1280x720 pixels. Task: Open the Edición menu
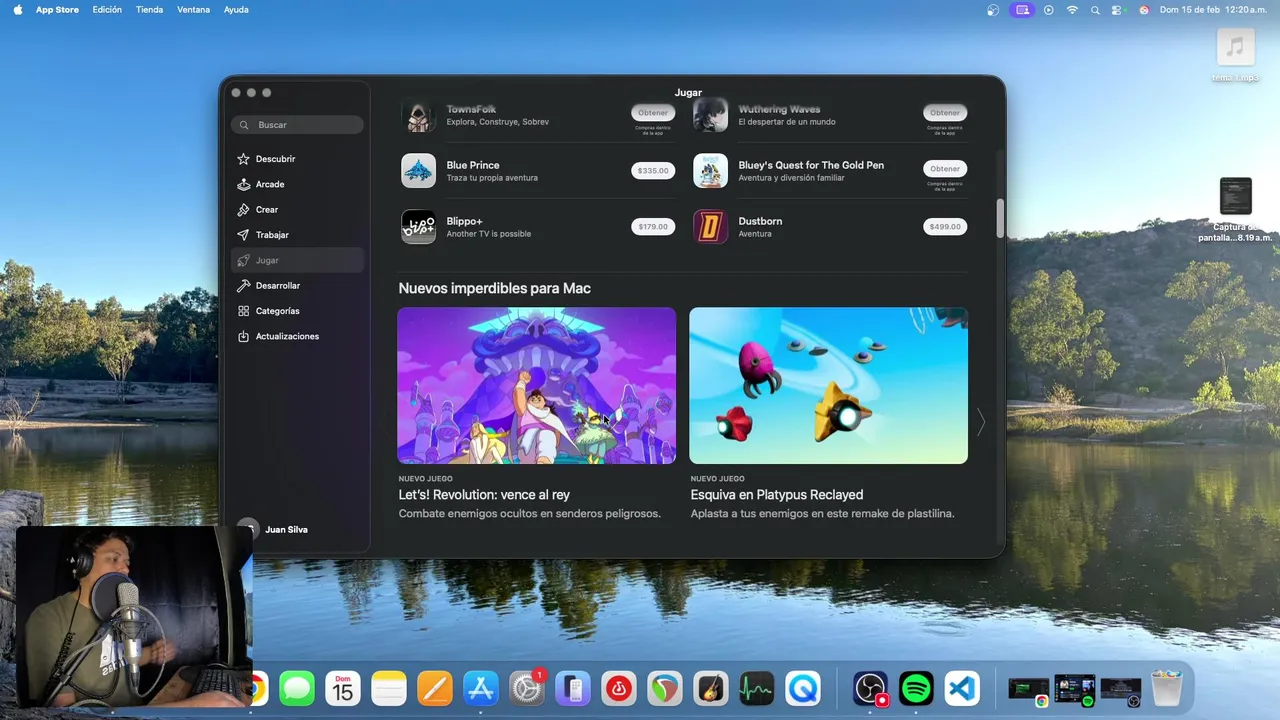tap(107, 10)
